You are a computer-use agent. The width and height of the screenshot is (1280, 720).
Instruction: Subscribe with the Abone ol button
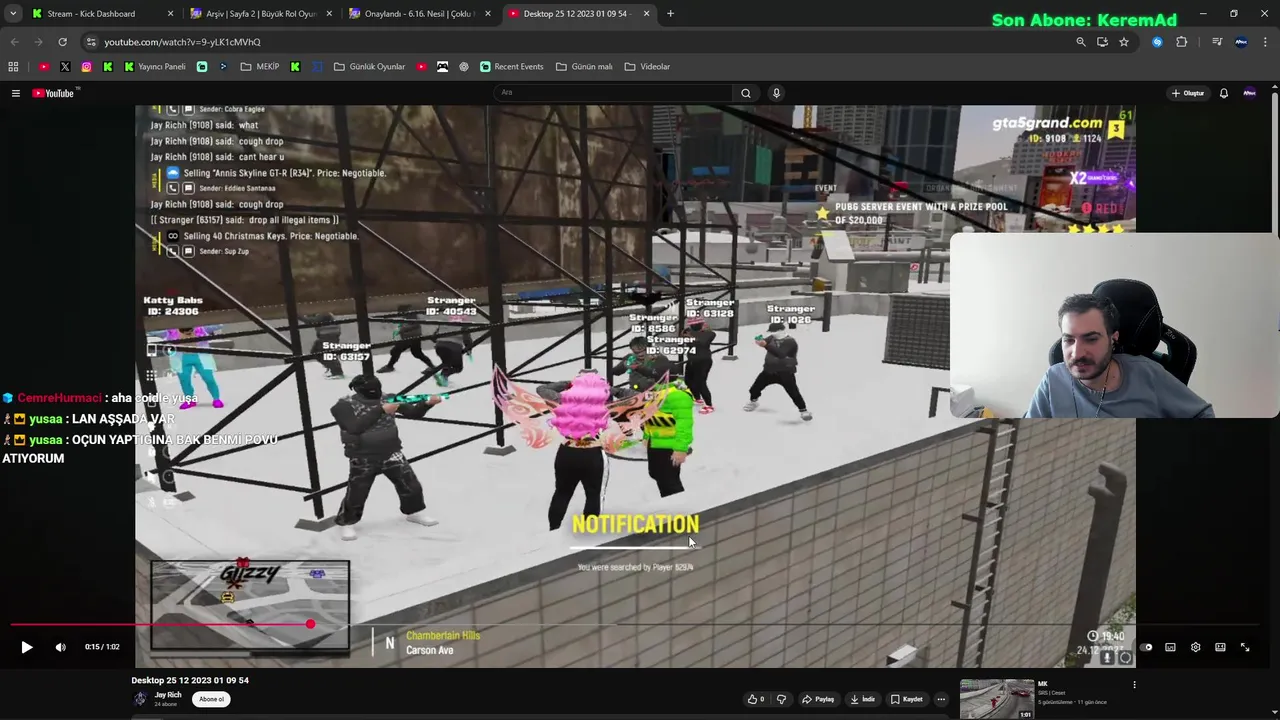211,699
